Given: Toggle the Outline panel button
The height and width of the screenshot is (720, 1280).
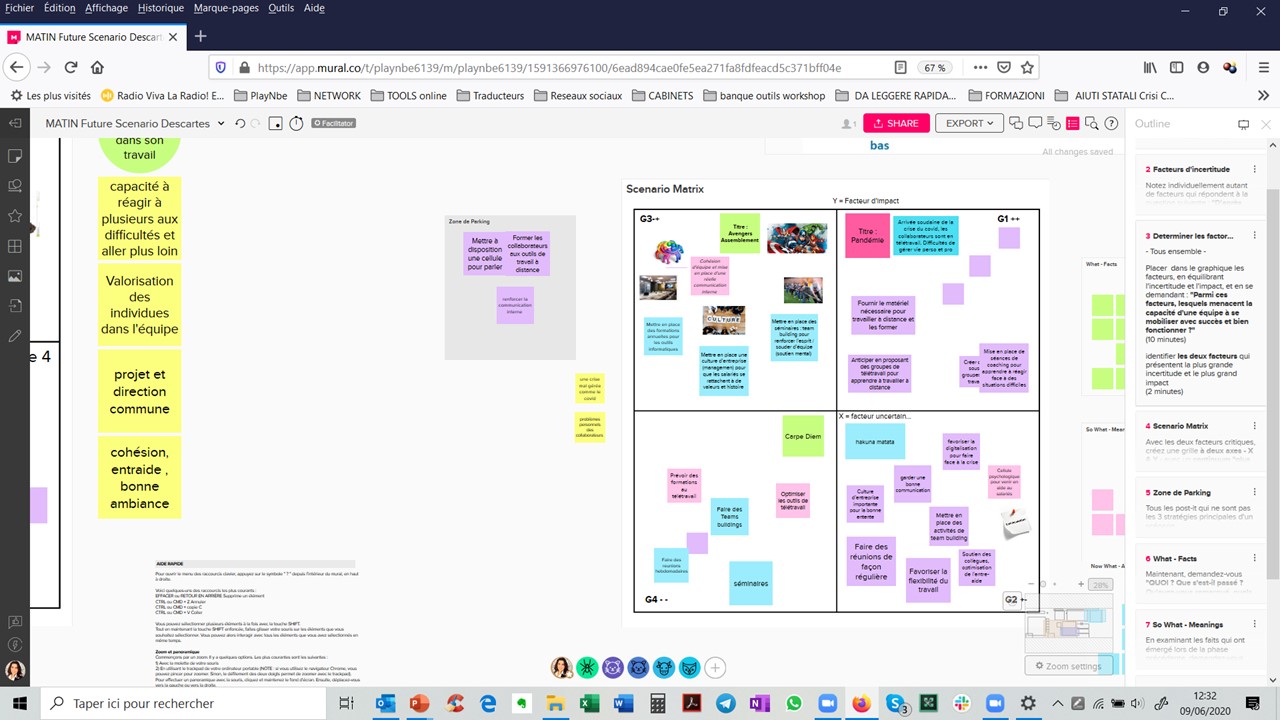Looking at the screenshot, I should pyautogui.click(x=1073, y=123).
